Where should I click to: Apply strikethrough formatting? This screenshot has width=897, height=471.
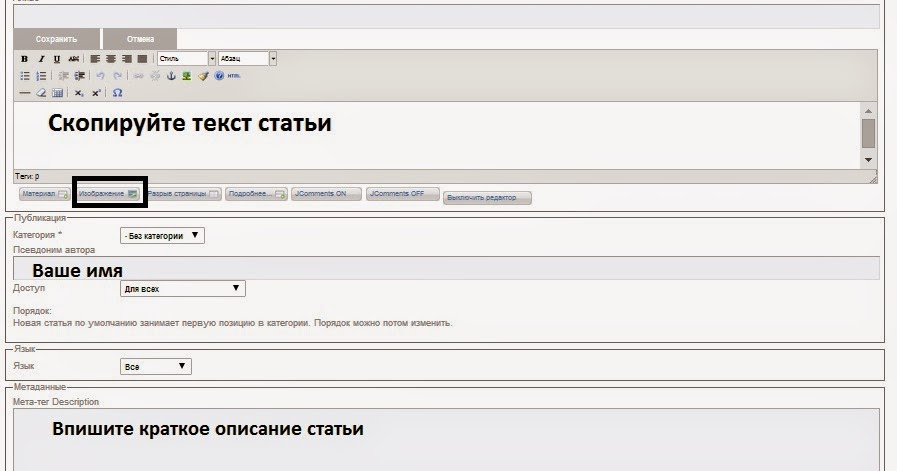[73, 59]
